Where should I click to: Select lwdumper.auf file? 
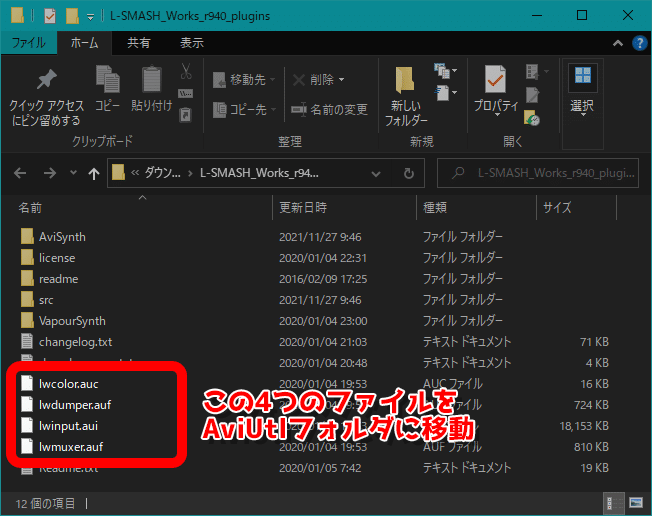tap(75, 405)
